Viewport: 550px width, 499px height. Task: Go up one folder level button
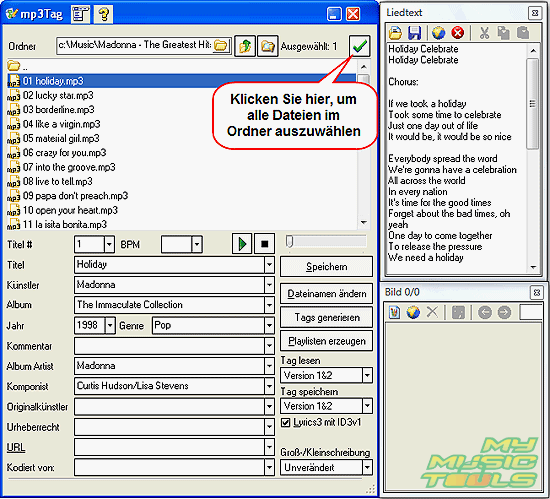click(244, 46)
